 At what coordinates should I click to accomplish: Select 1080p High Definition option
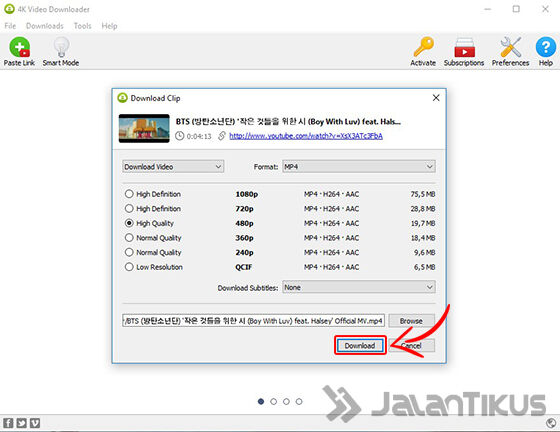pos(129,194)
